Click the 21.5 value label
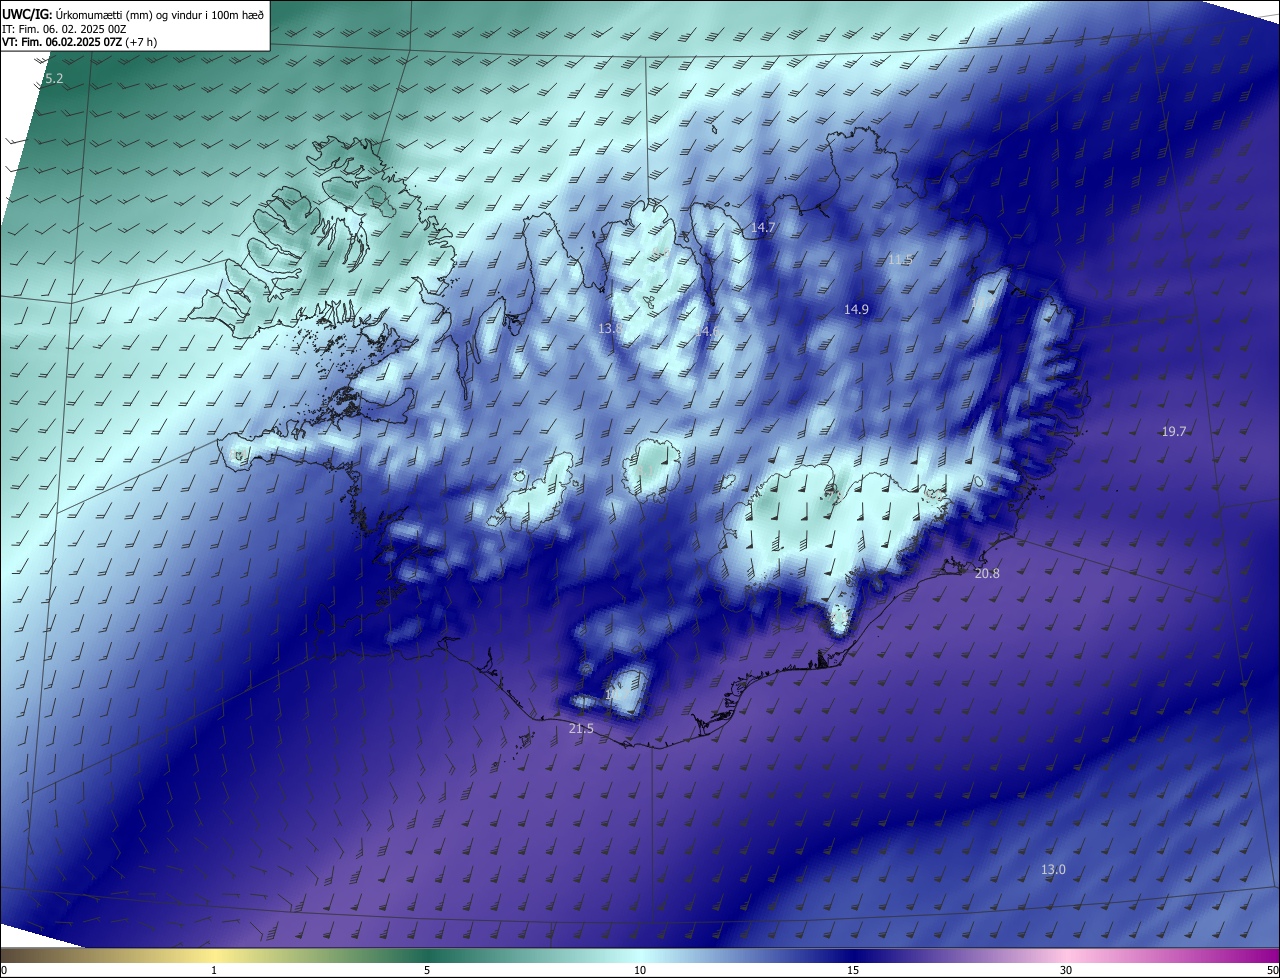Viewport: 1280px width, 978px height. (x=581, y=729)
